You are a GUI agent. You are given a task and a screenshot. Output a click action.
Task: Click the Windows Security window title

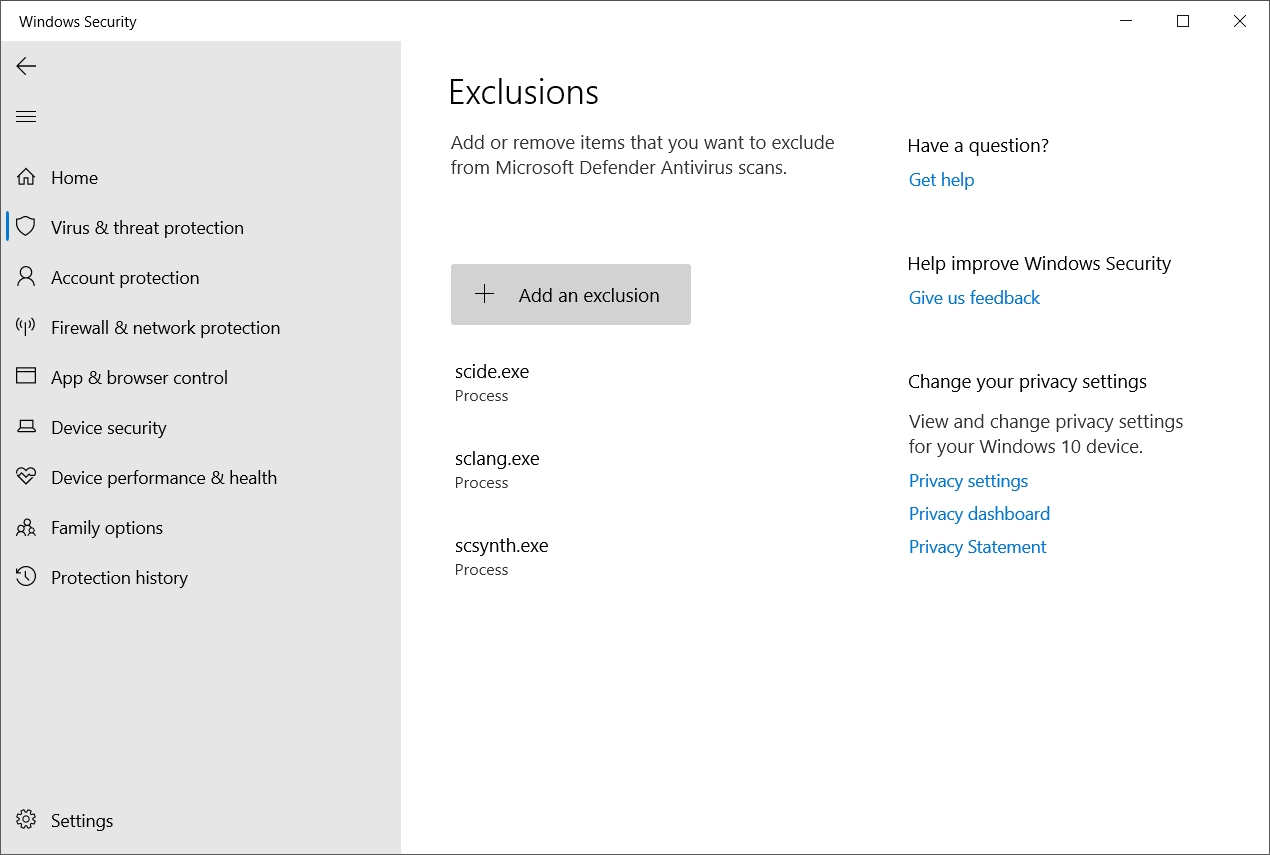click(x=78, y=21)
